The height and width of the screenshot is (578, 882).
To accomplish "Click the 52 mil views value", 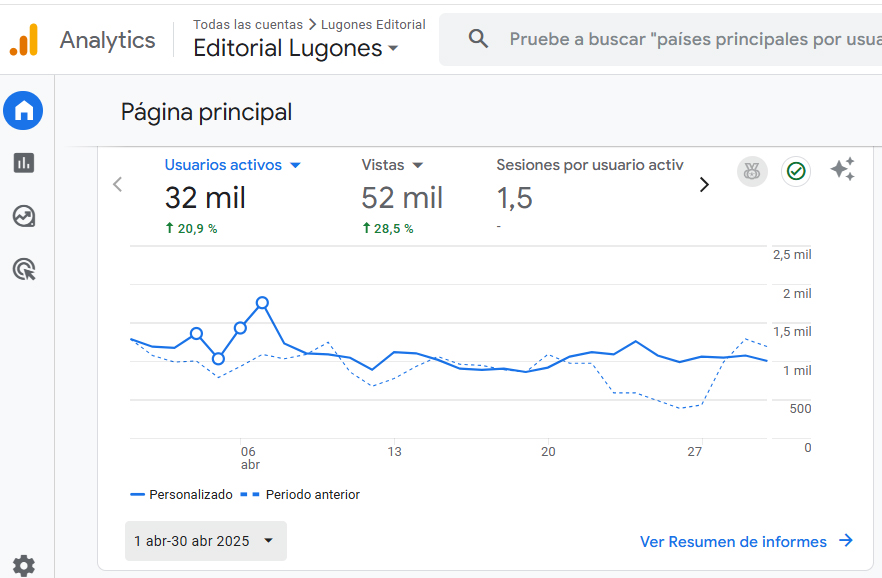I will click(402, 198).
